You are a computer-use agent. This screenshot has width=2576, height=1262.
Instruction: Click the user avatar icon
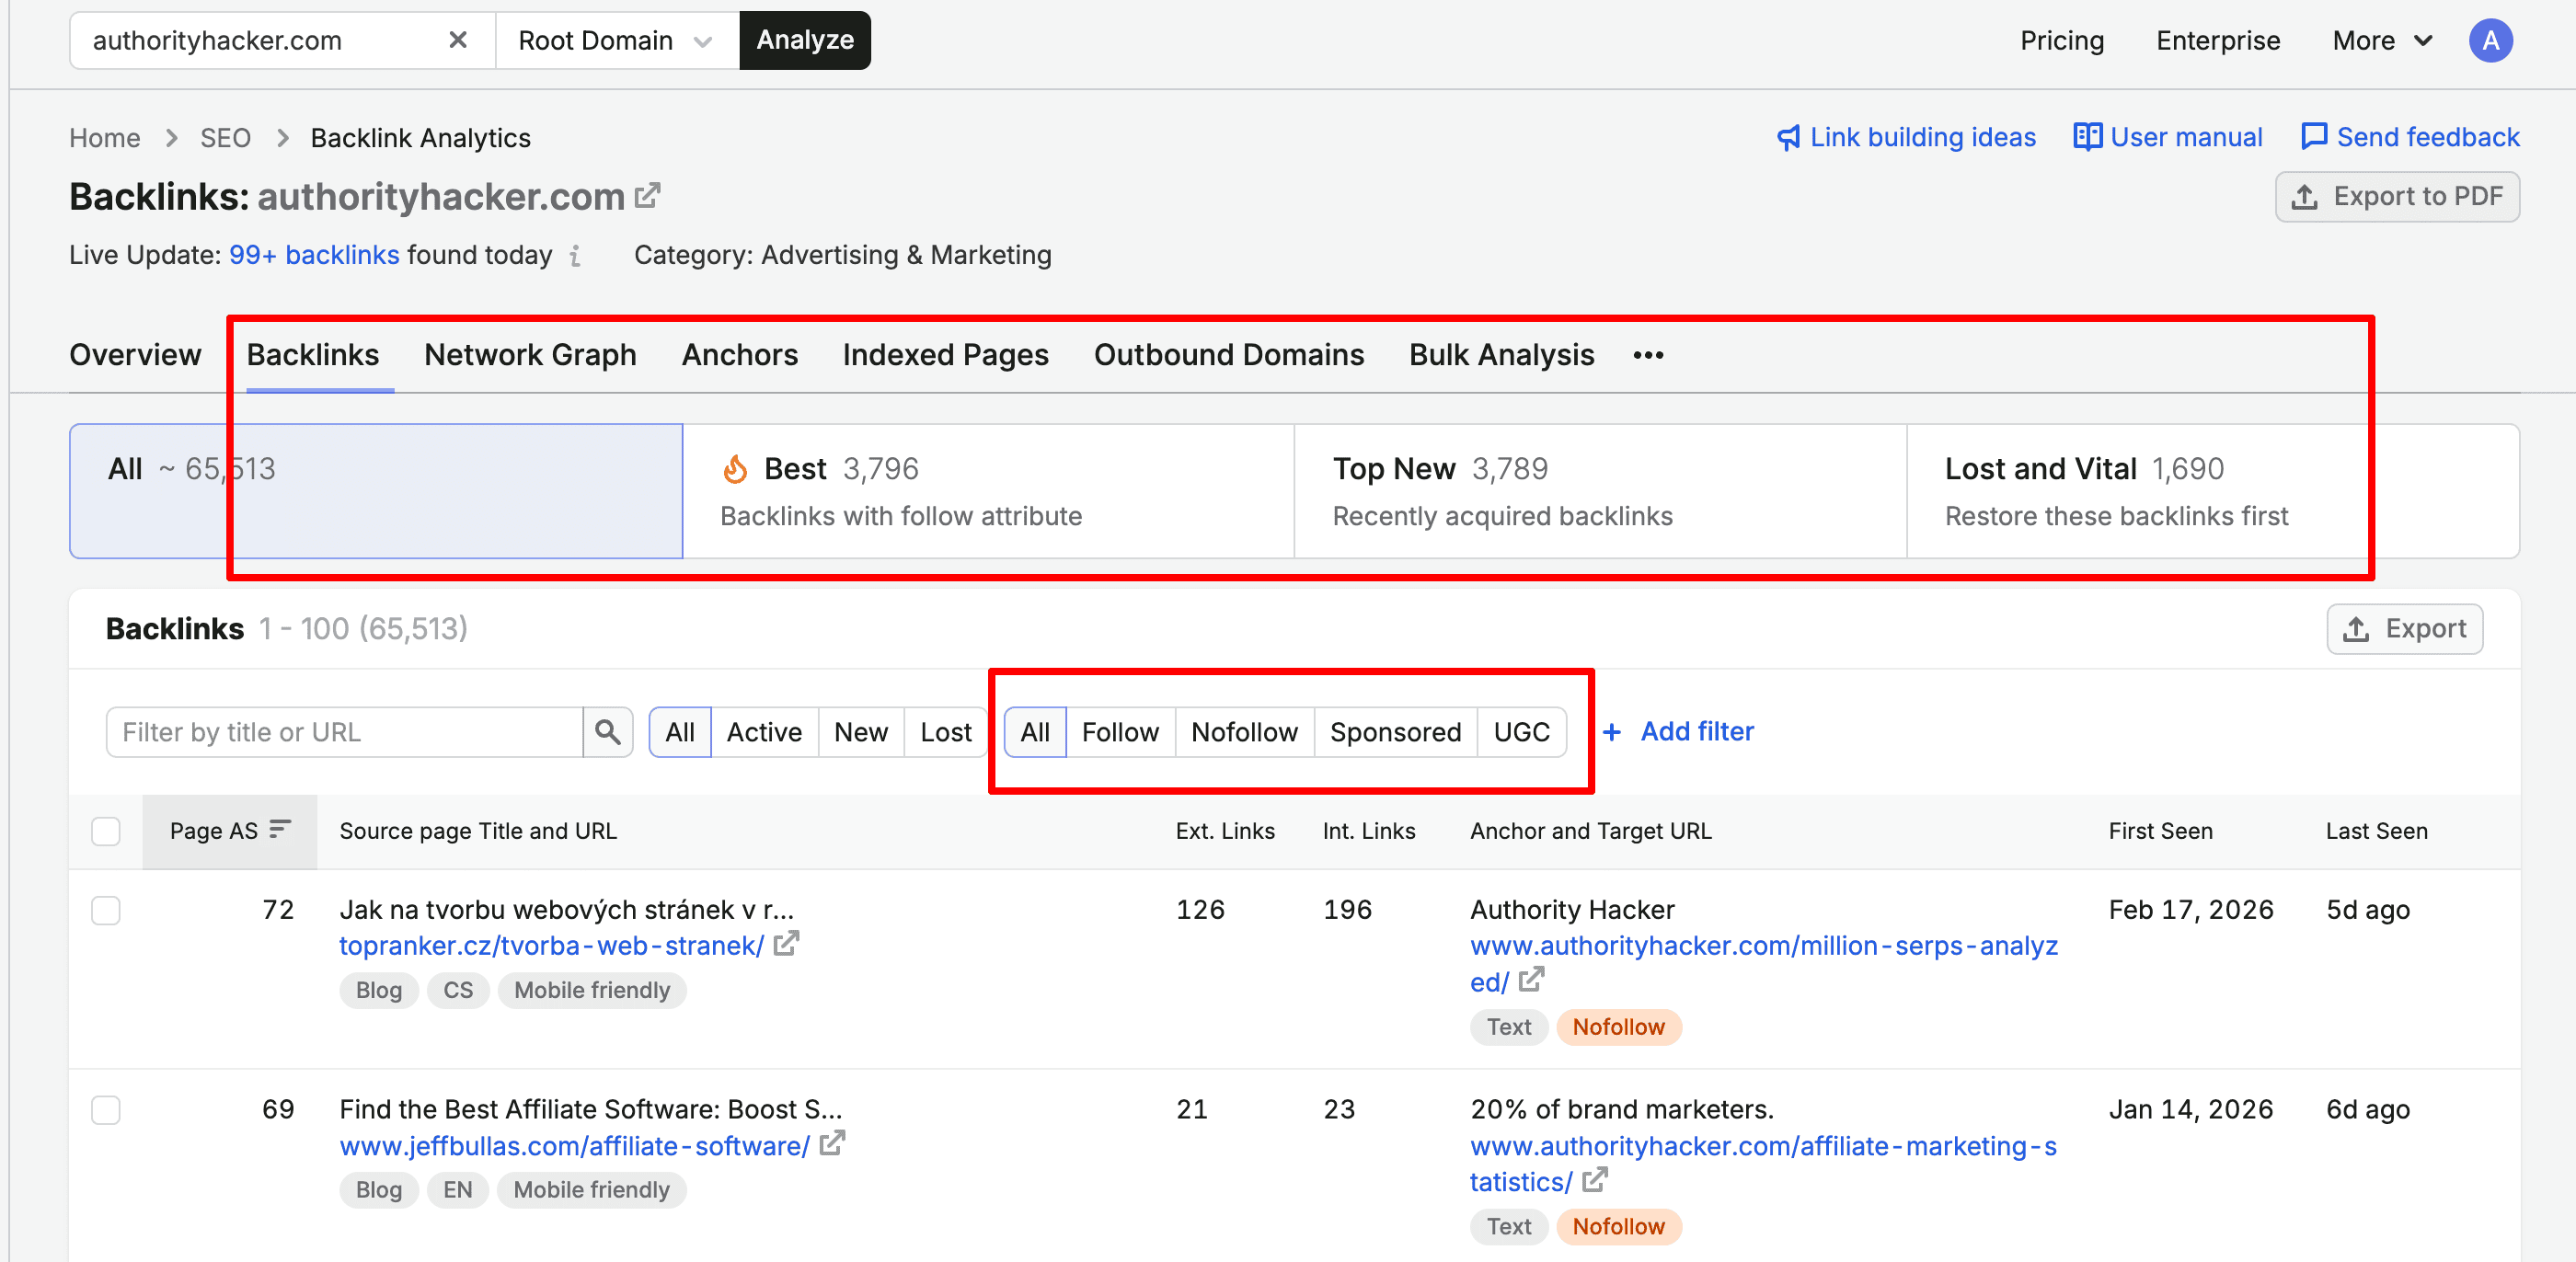tap(2490, 40)
